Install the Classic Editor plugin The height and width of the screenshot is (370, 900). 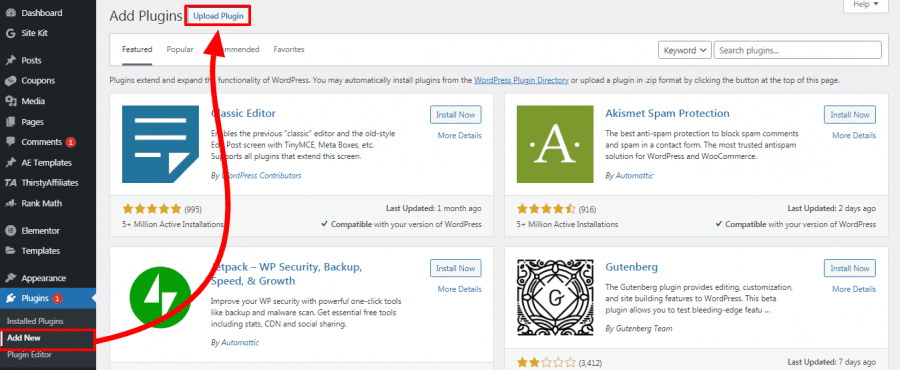pos(456,115)
